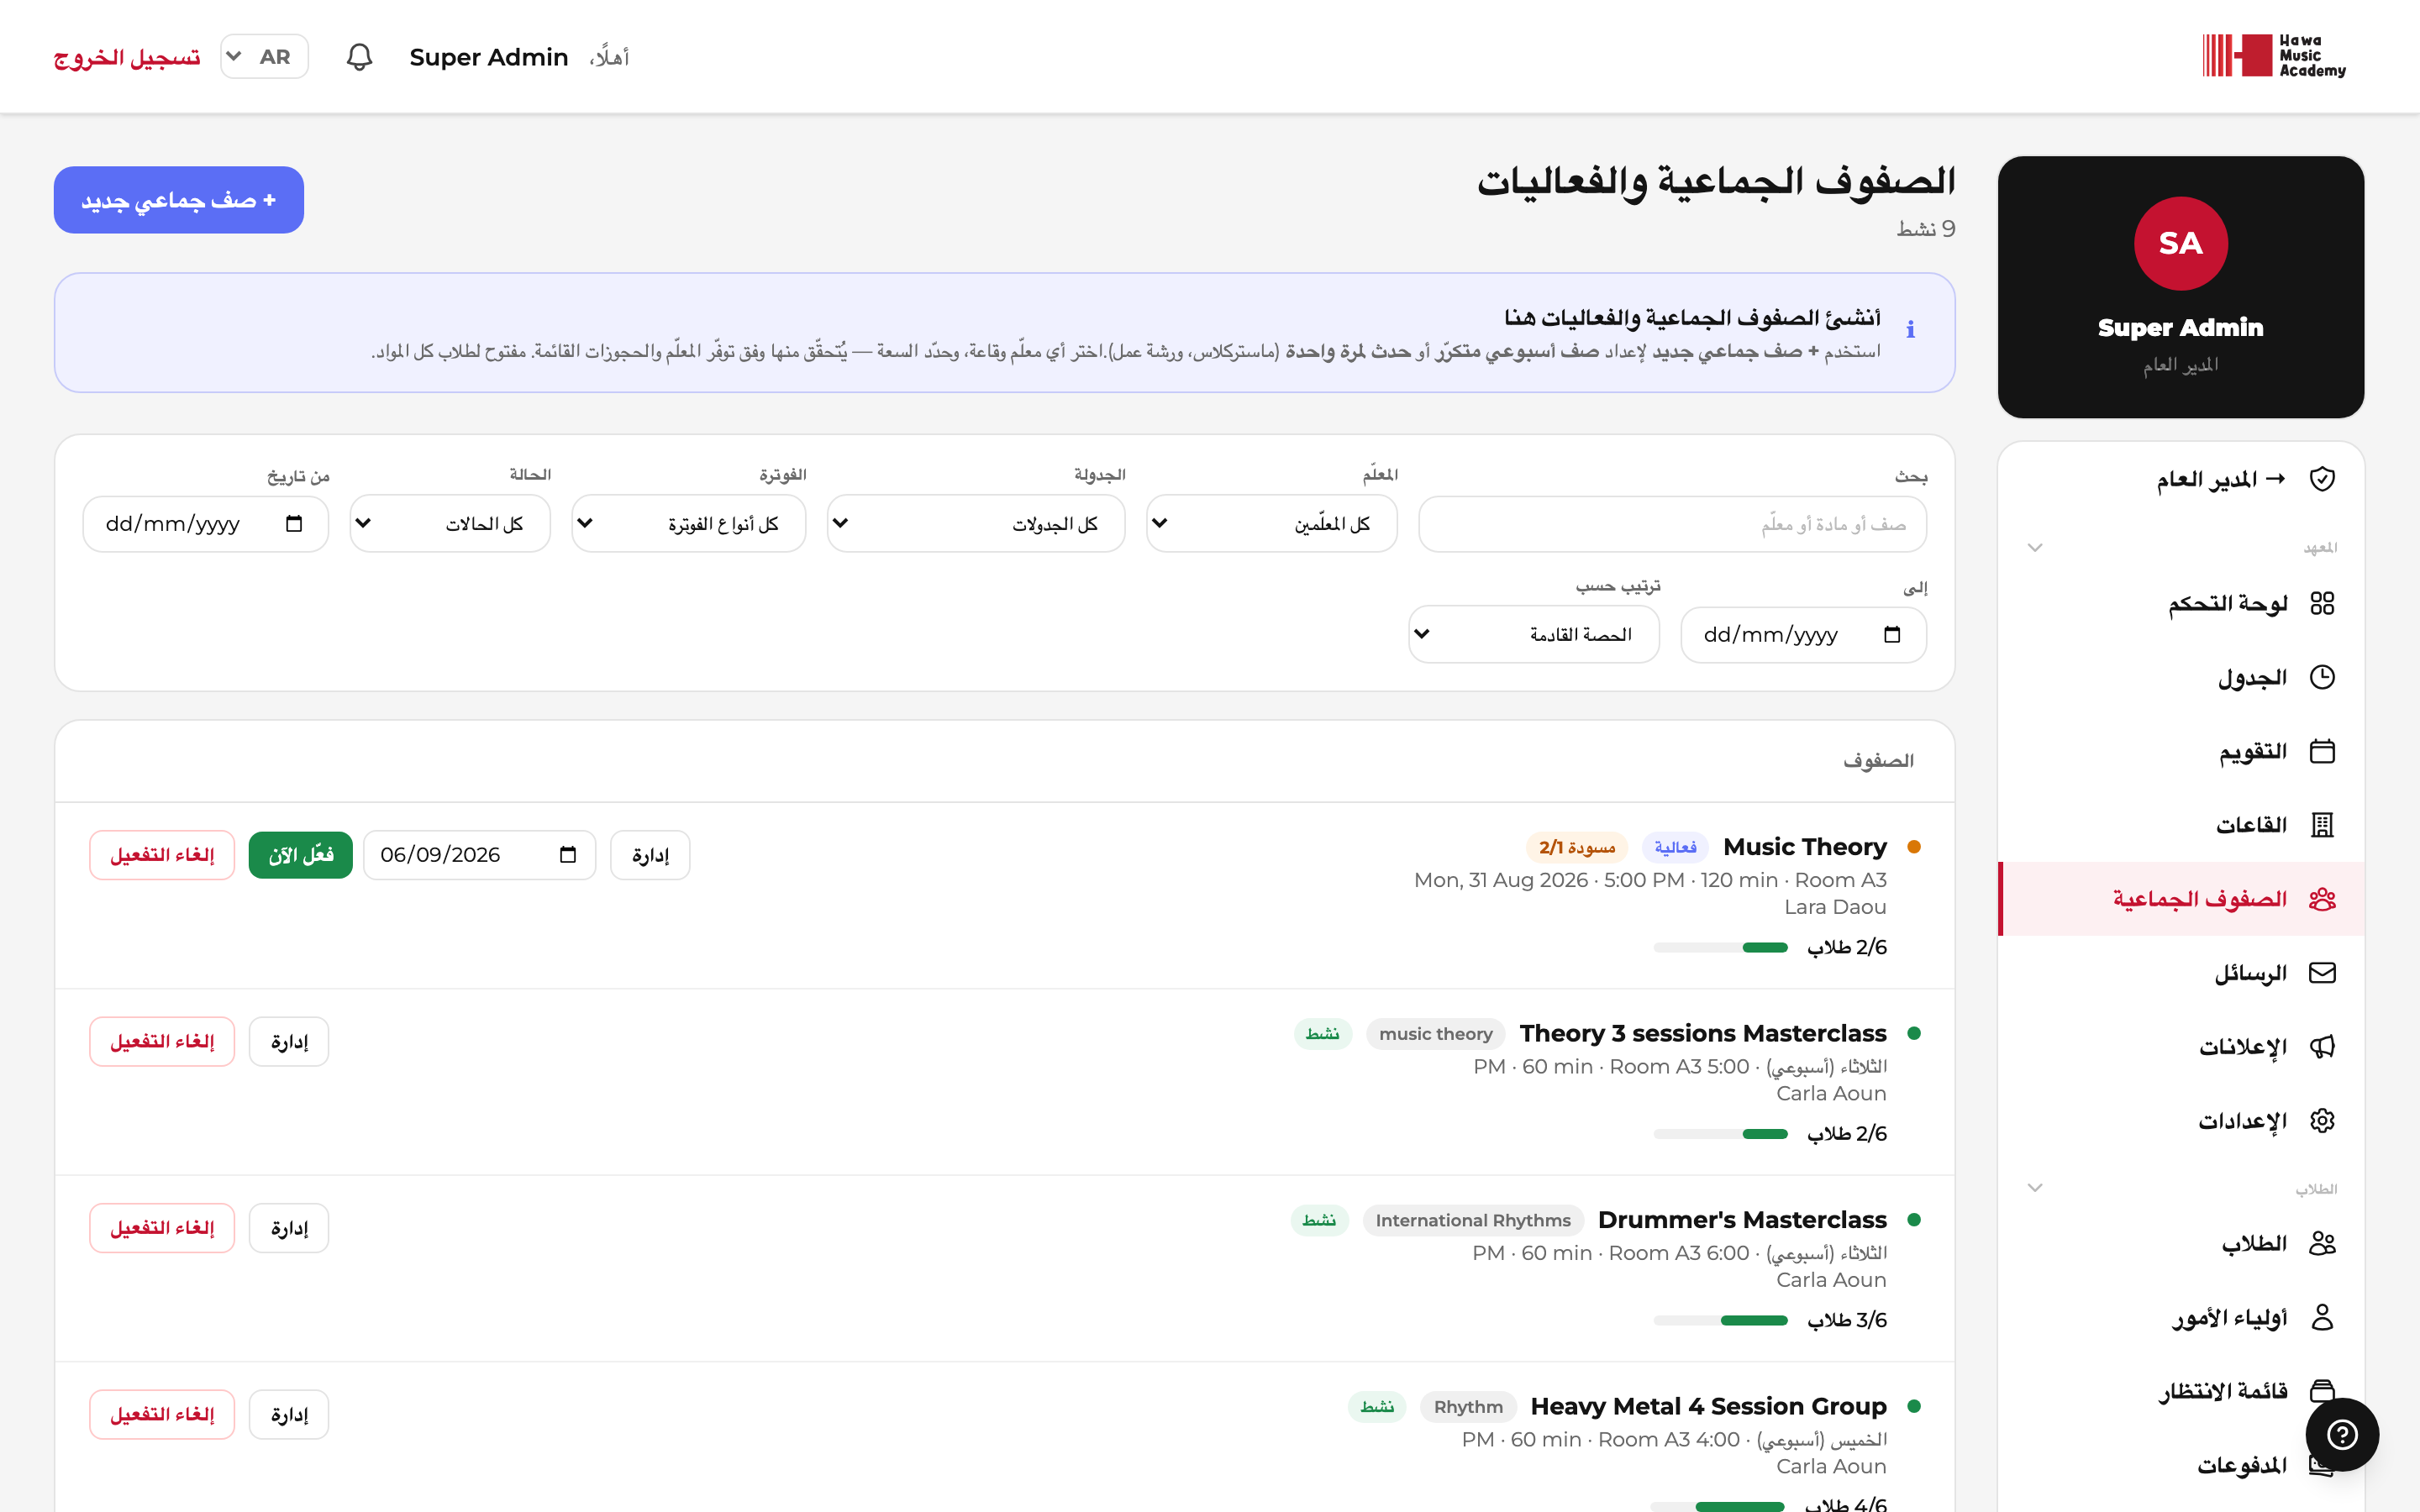This screenshot has height=1512, width=2420.
Task: Collapse the المعهد sidebar section
Action: 2034,547
